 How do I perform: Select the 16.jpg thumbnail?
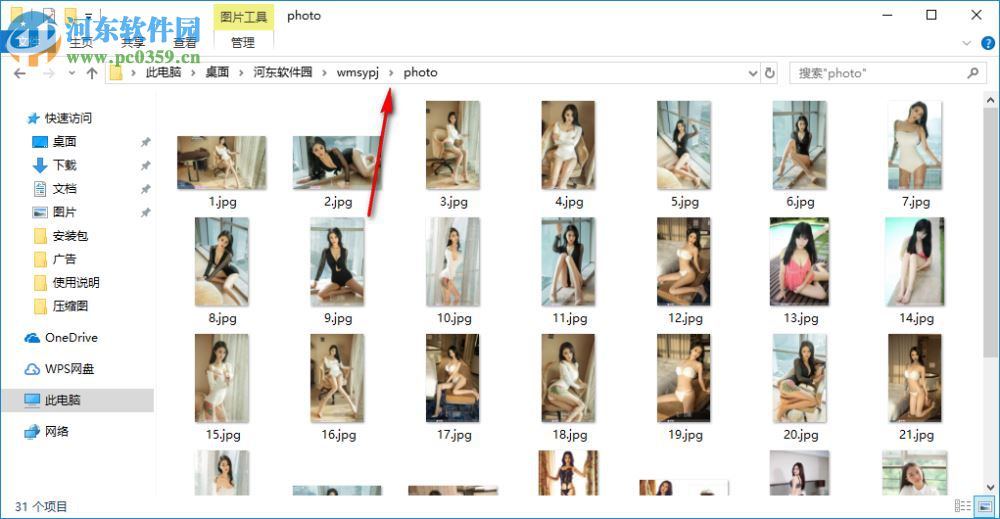[337, 379]
